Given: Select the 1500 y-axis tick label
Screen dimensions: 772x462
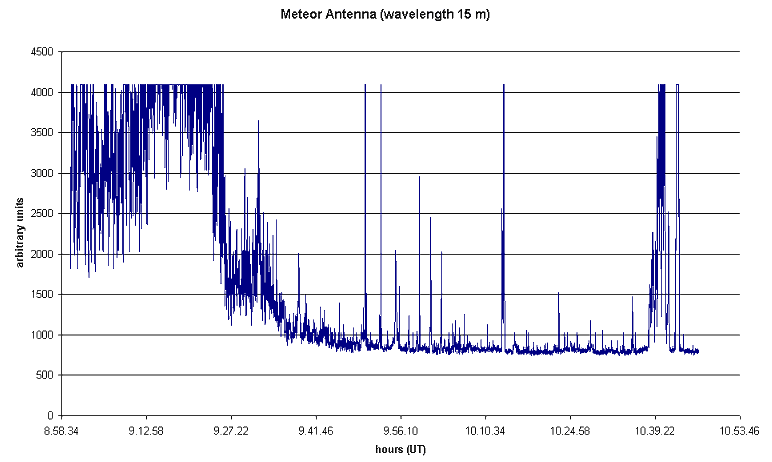Looking at the screenshot, I should click(x=42, y=295).
